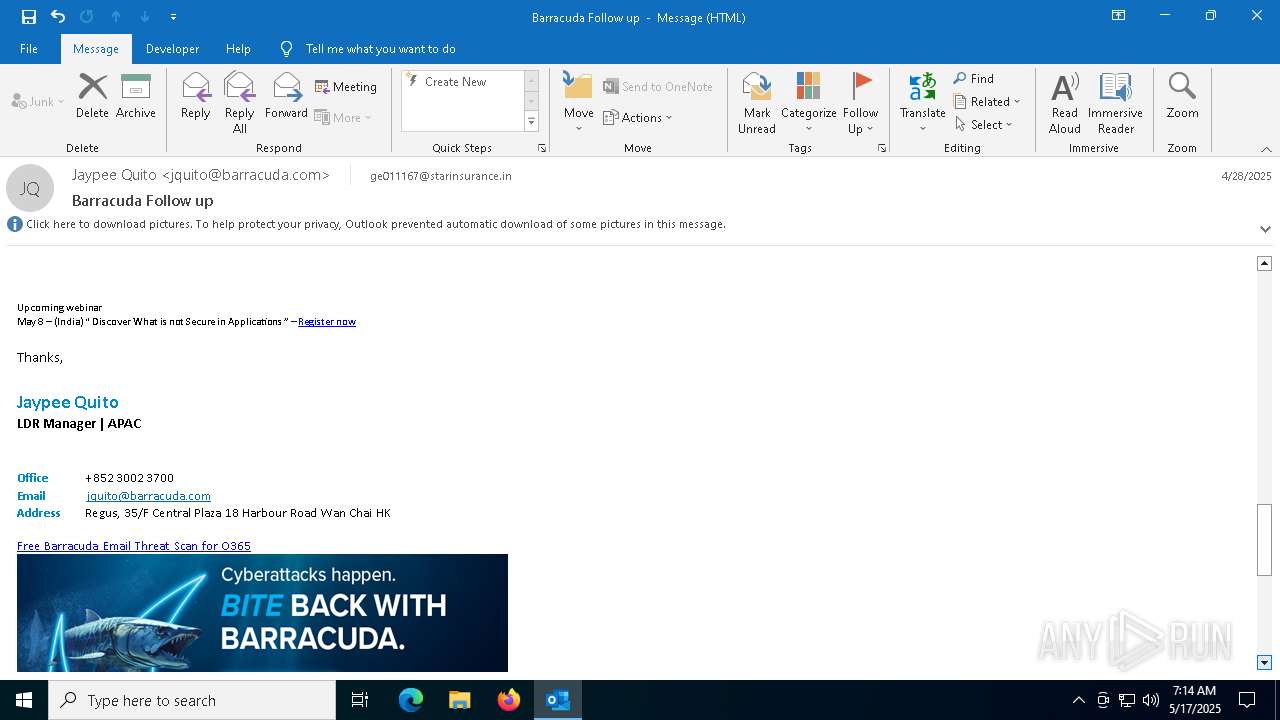Open Task View on the taskbar
The height and width of the screenshot is (720, 1280).
coord(360,700)
